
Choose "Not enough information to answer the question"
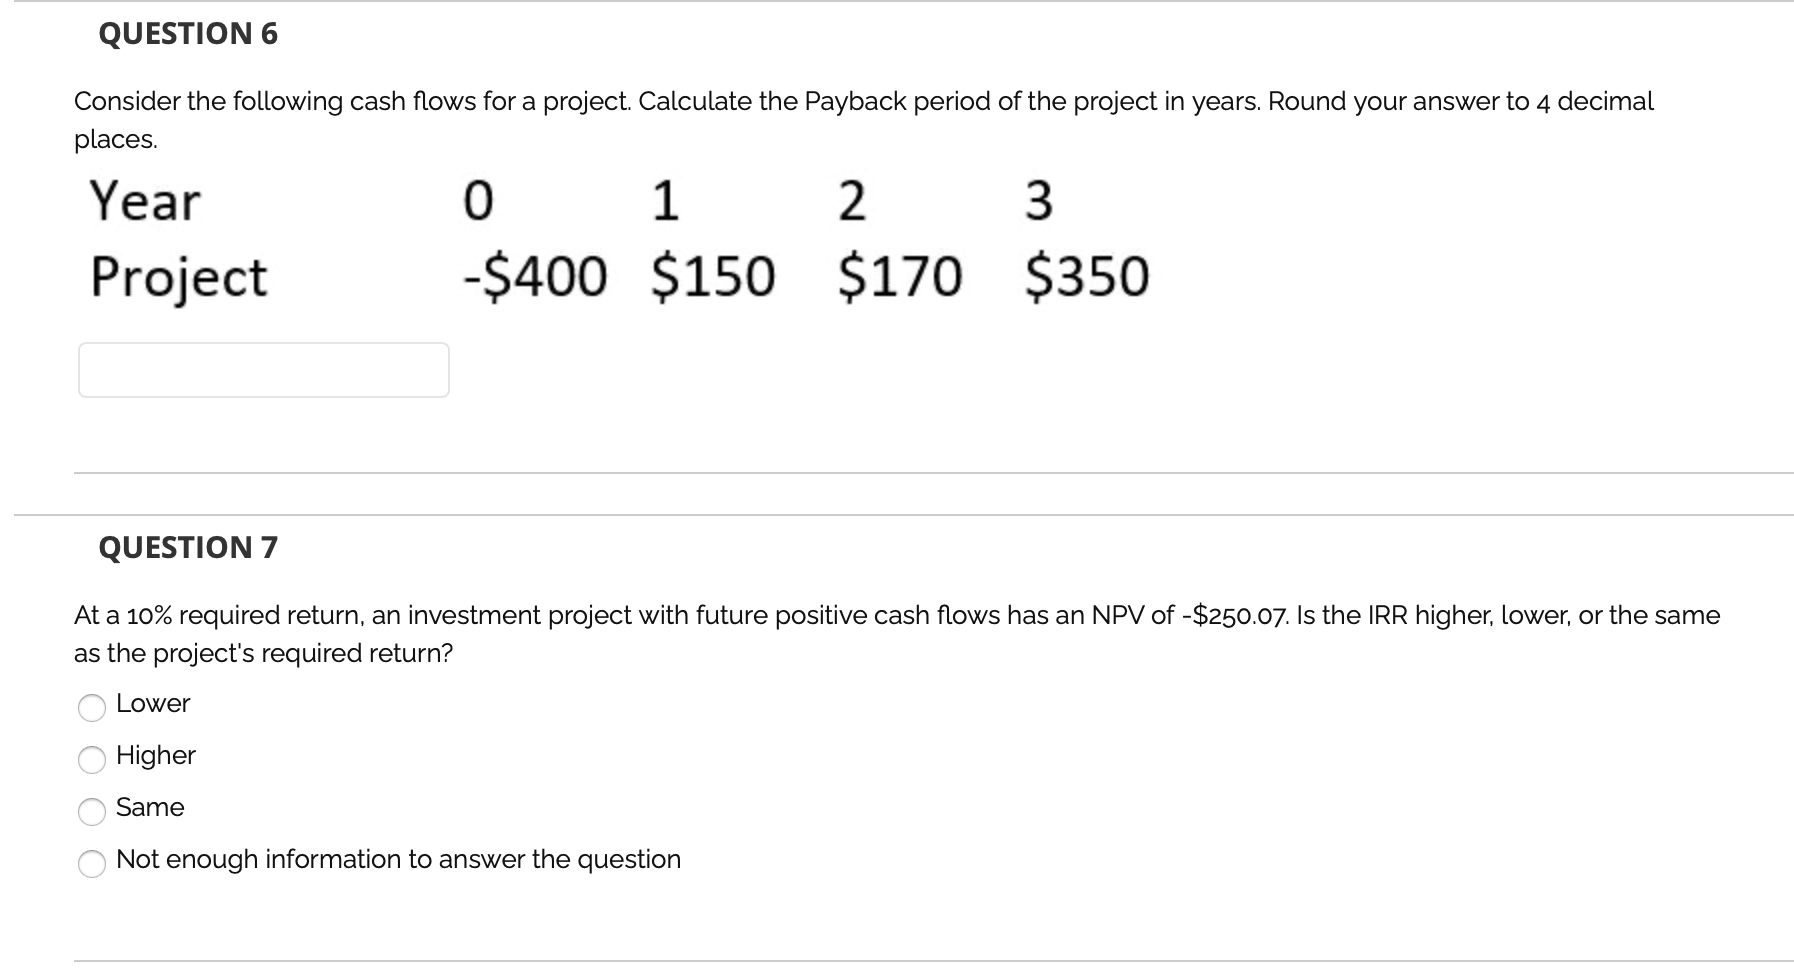click(91, 864)
